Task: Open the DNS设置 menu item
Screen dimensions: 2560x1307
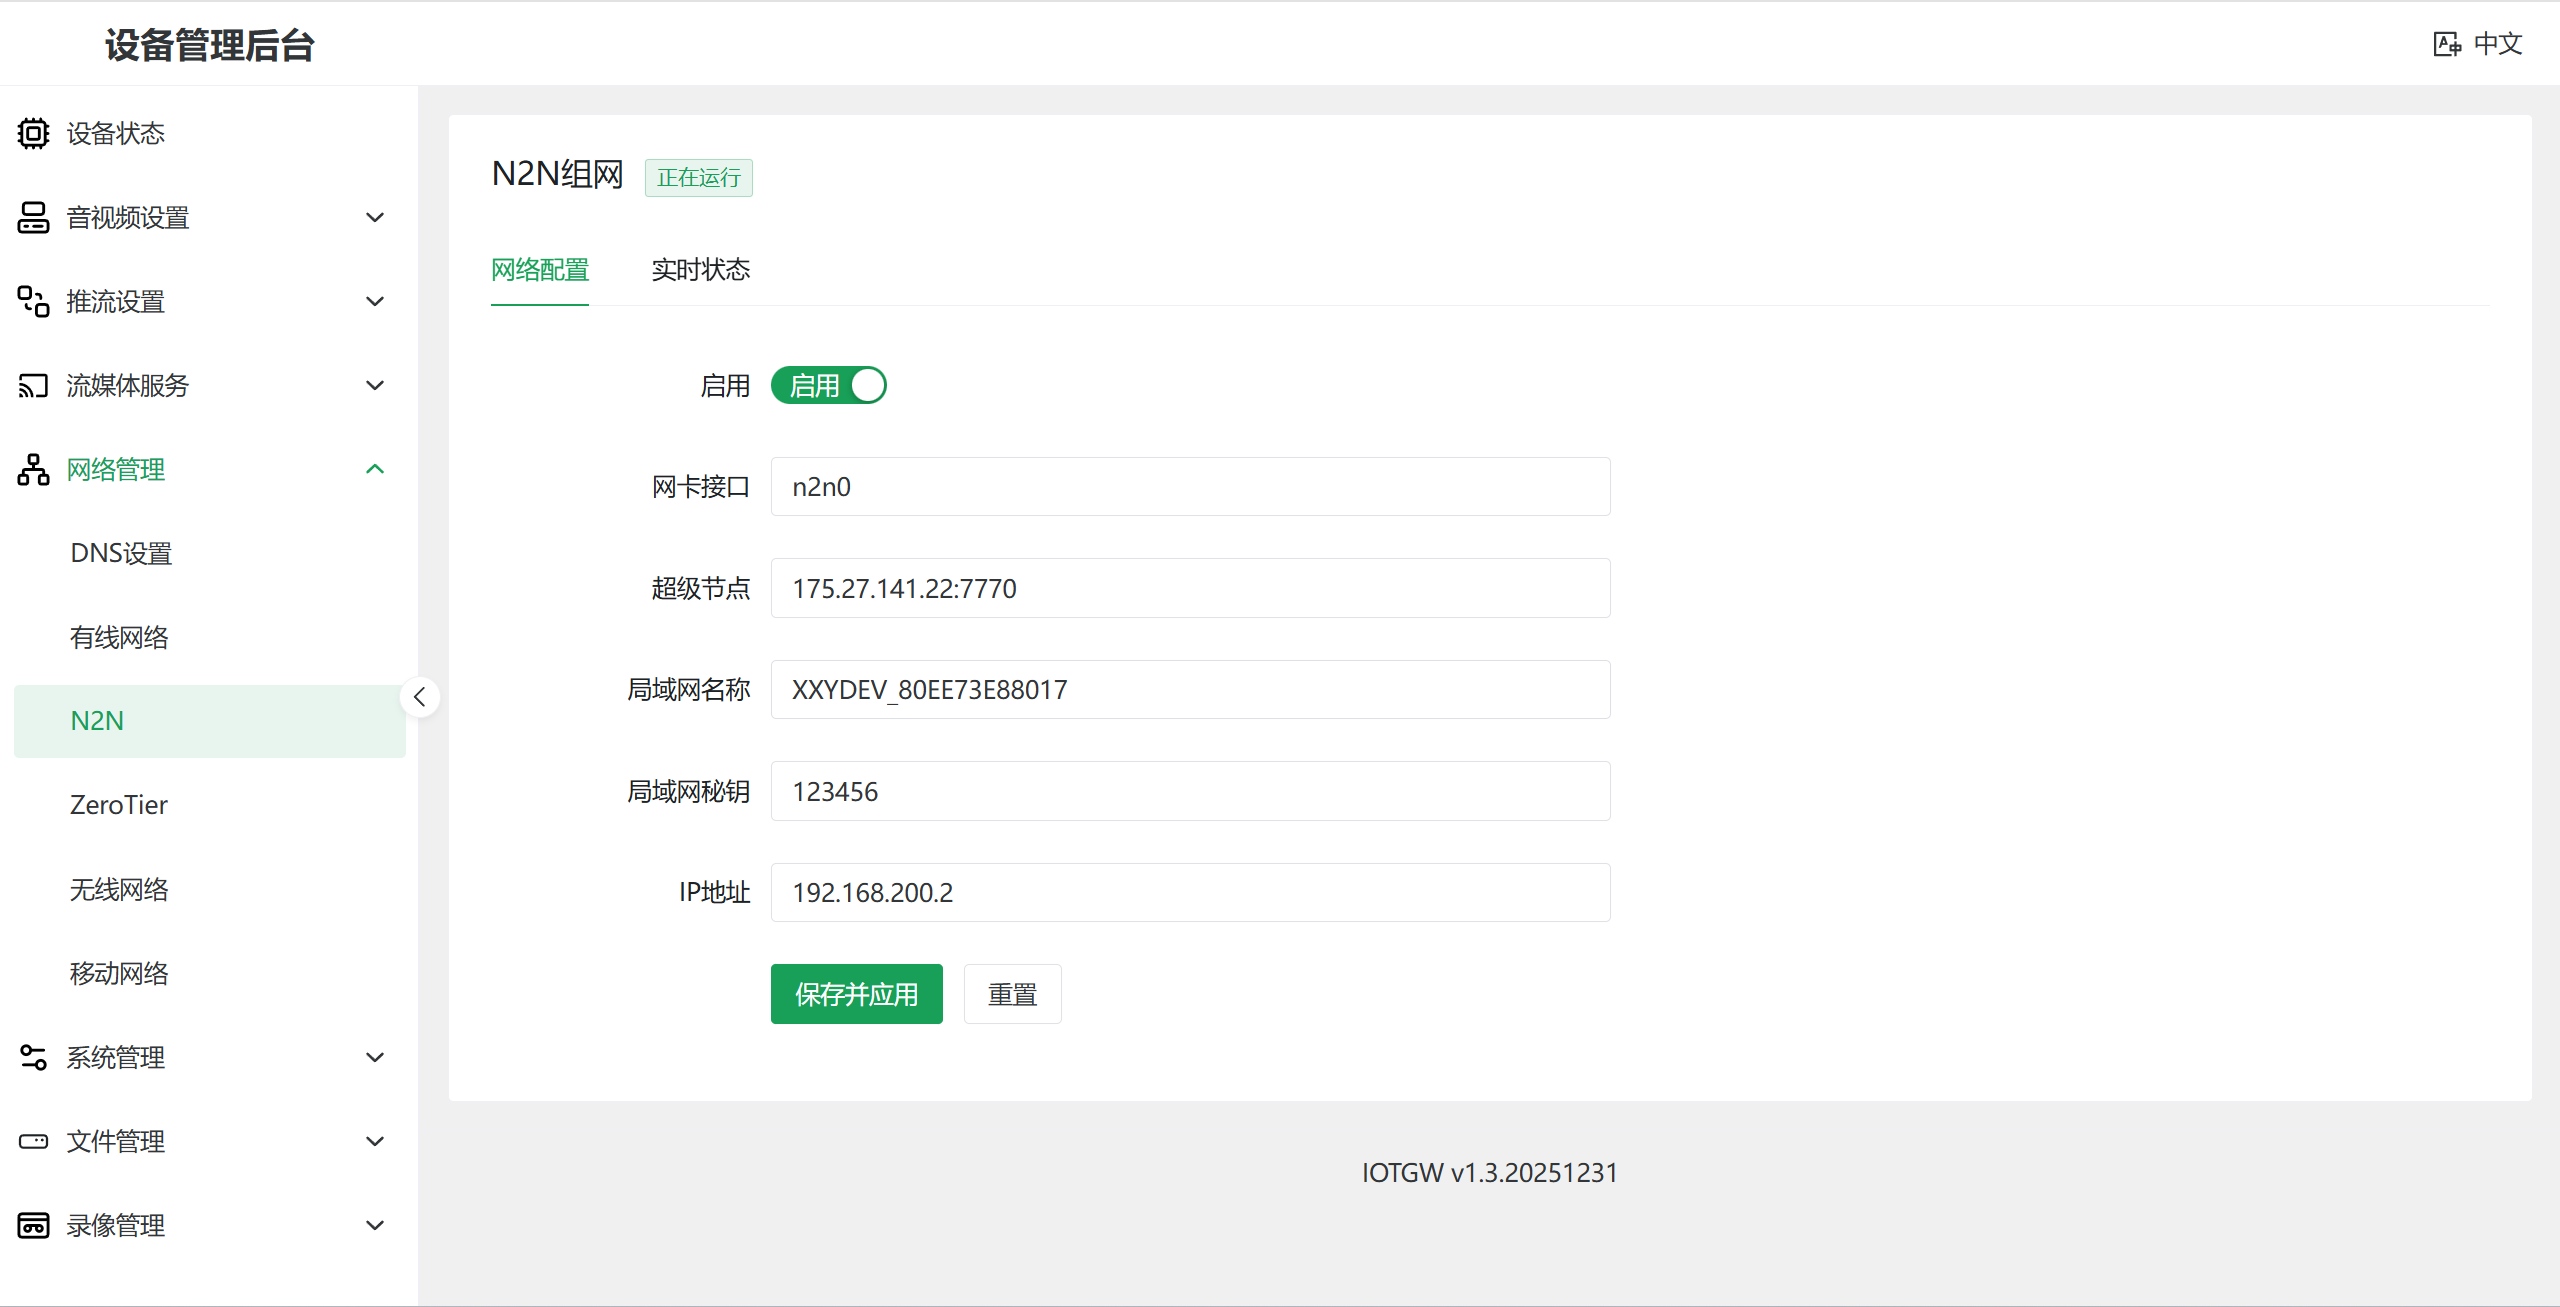Action: pyautogui.click(x=121, y=553)
